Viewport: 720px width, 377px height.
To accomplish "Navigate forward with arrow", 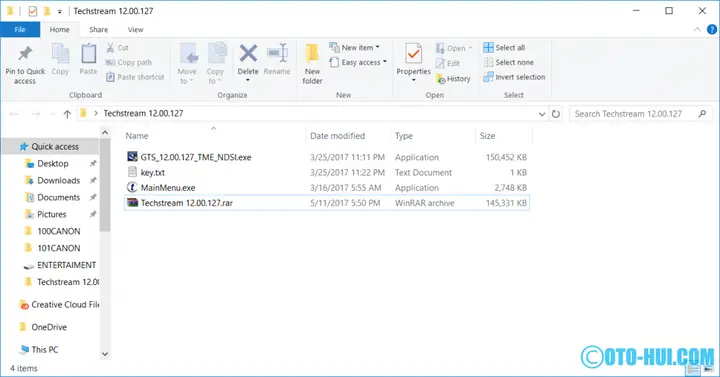I will (x=36, y=114).
